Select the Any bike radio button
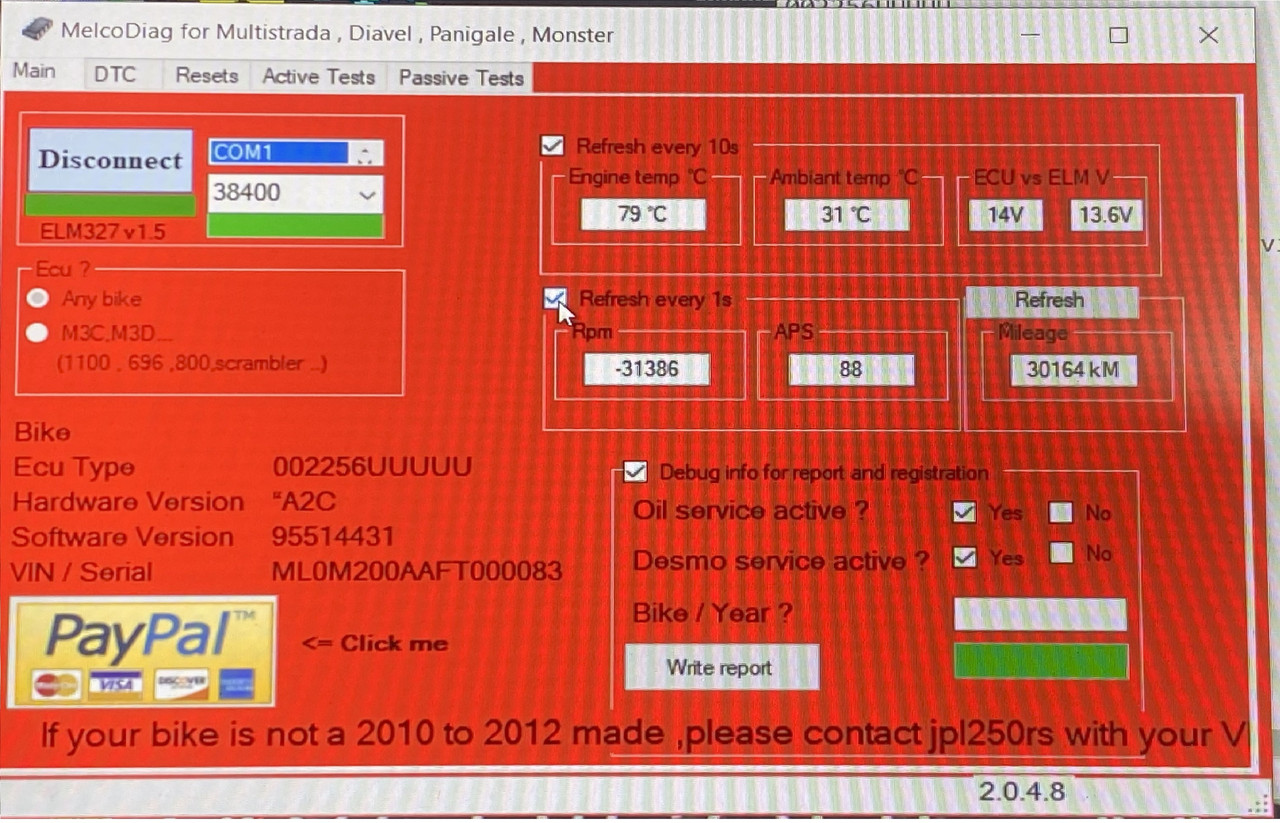1280x823 pixels. (x=38, y=298)
